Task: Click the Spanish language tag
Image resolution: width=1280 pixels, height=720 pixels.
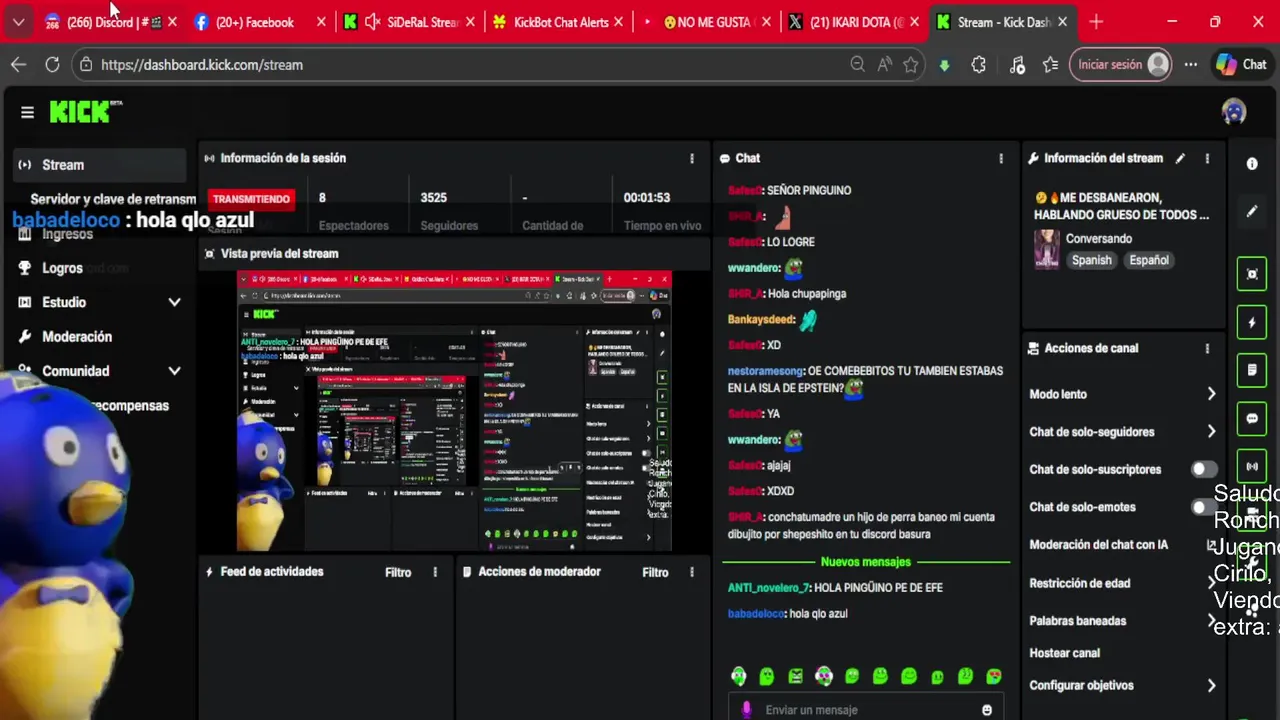Action: click(x=1091, y=260)
